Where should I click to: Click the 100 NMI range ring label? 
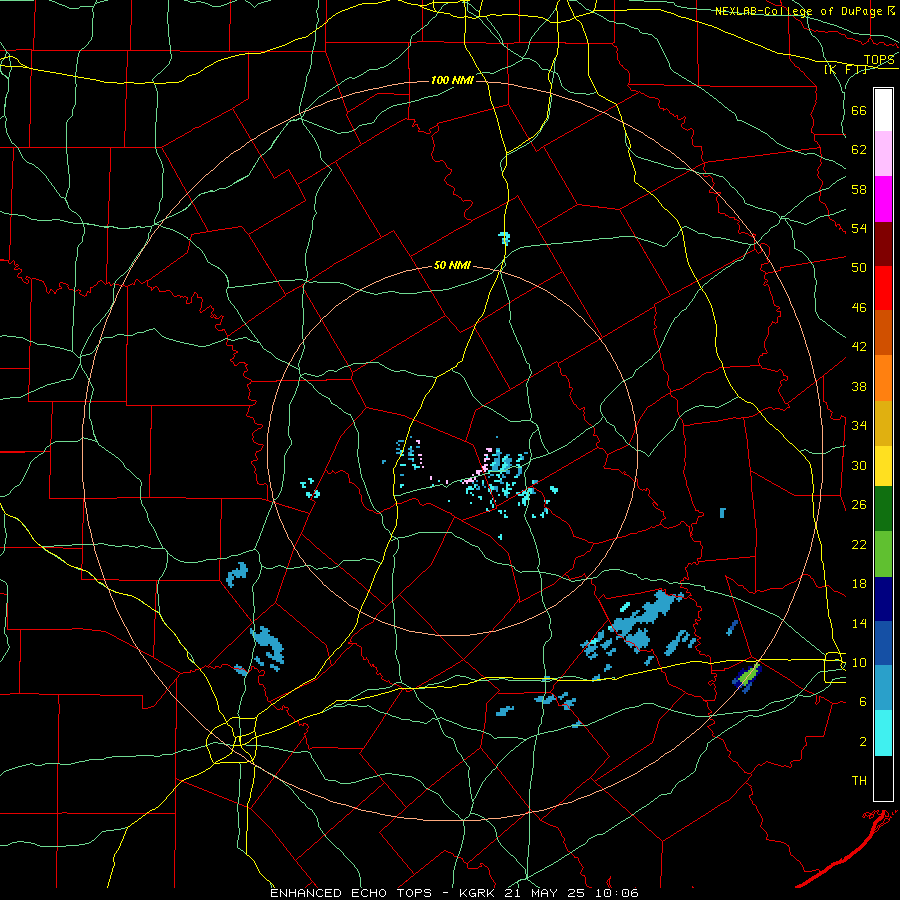coord(452,80)
